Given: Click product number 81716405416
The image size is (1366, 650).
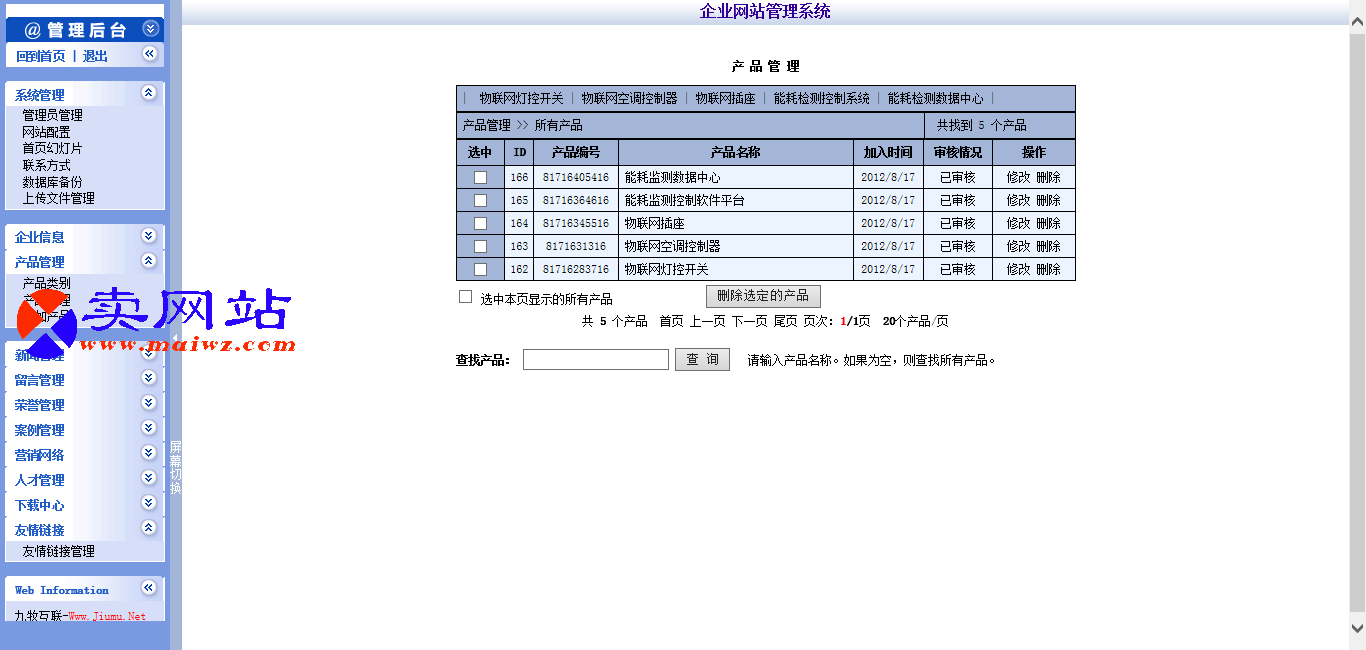Looking at the screenshot, I should [576, 178].
